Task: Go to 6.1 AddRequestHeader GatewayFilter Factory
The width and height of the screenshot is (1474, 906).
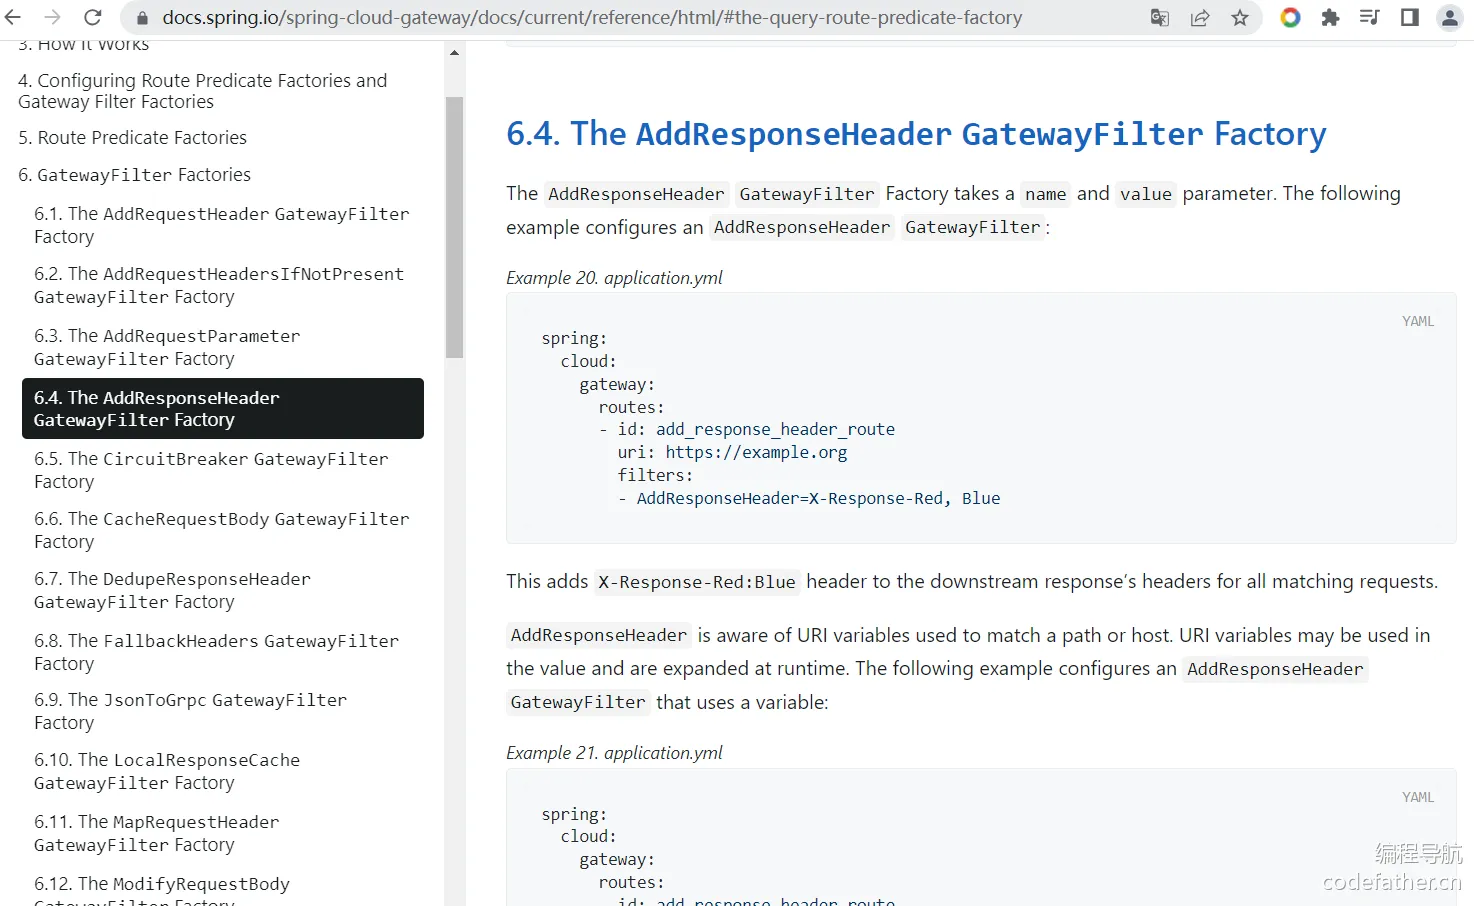Action: coord(221,225)
